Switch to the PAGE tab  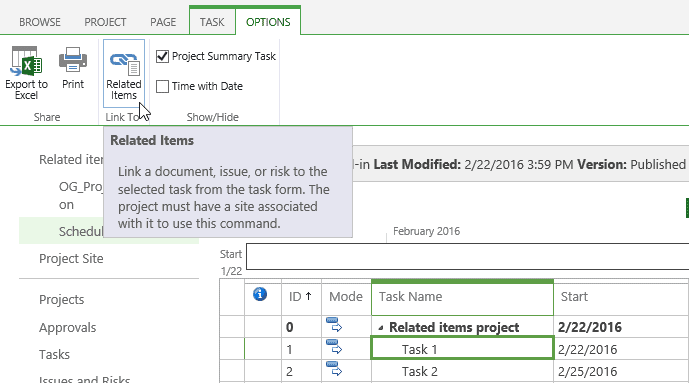[x=163, y=22]
